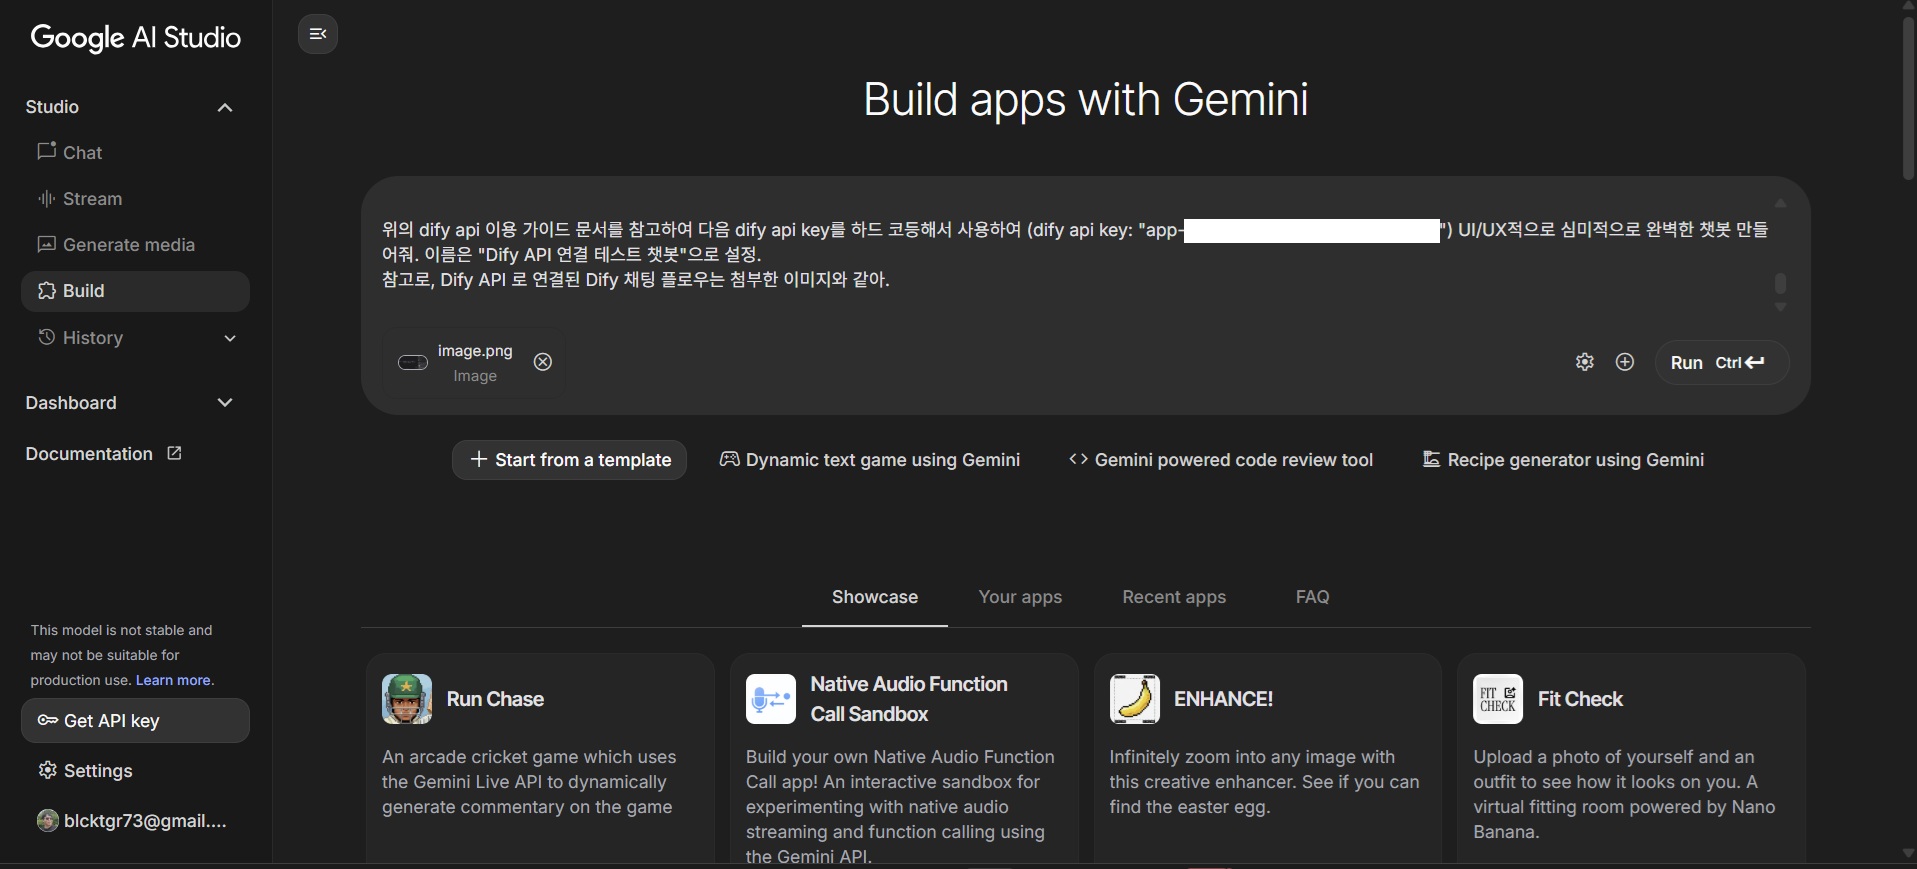Click the Run Chase app icon

tap(407, 699)
